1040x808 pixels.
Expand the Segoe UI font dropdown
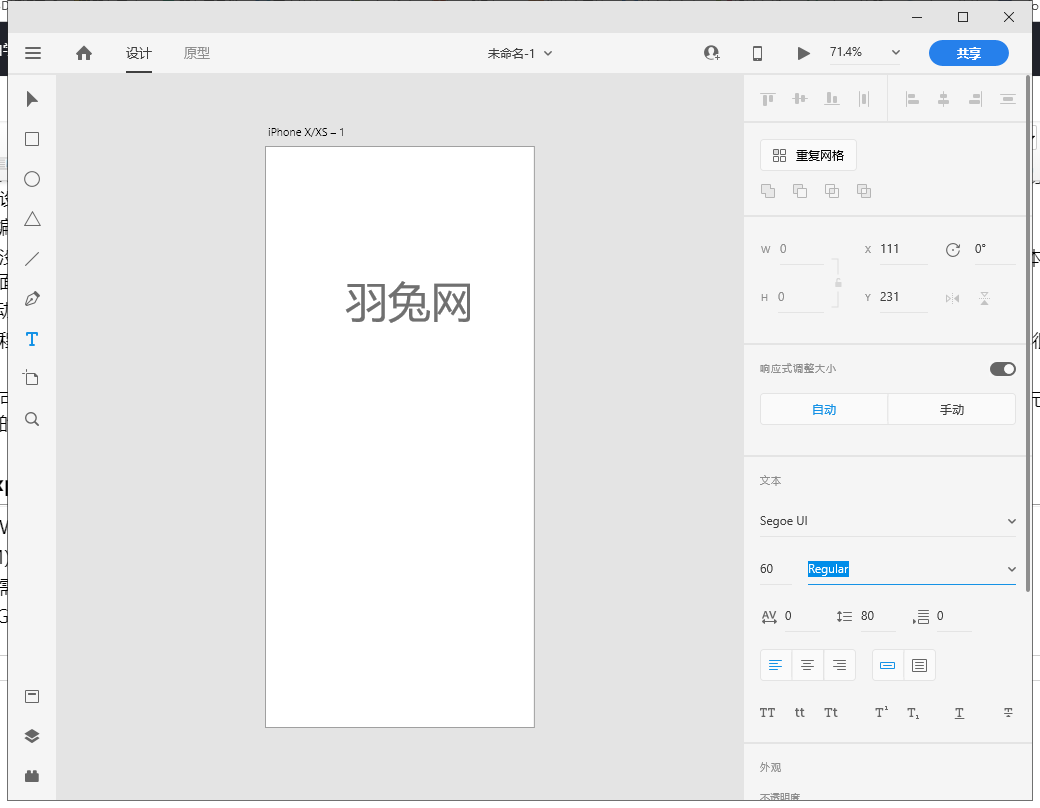[x=1011, y=521]
